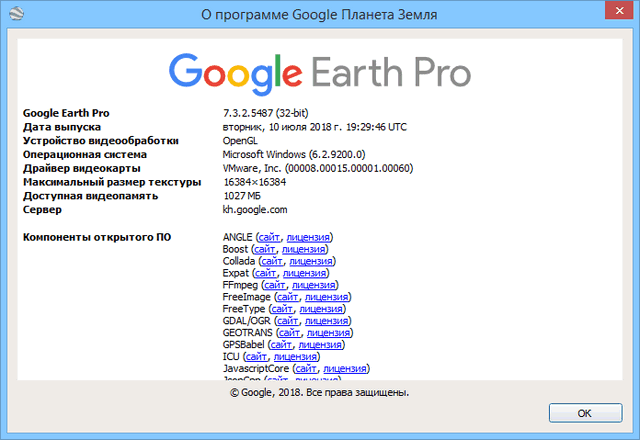
Task: Click the OpenGL value
Action: (240, 141)
